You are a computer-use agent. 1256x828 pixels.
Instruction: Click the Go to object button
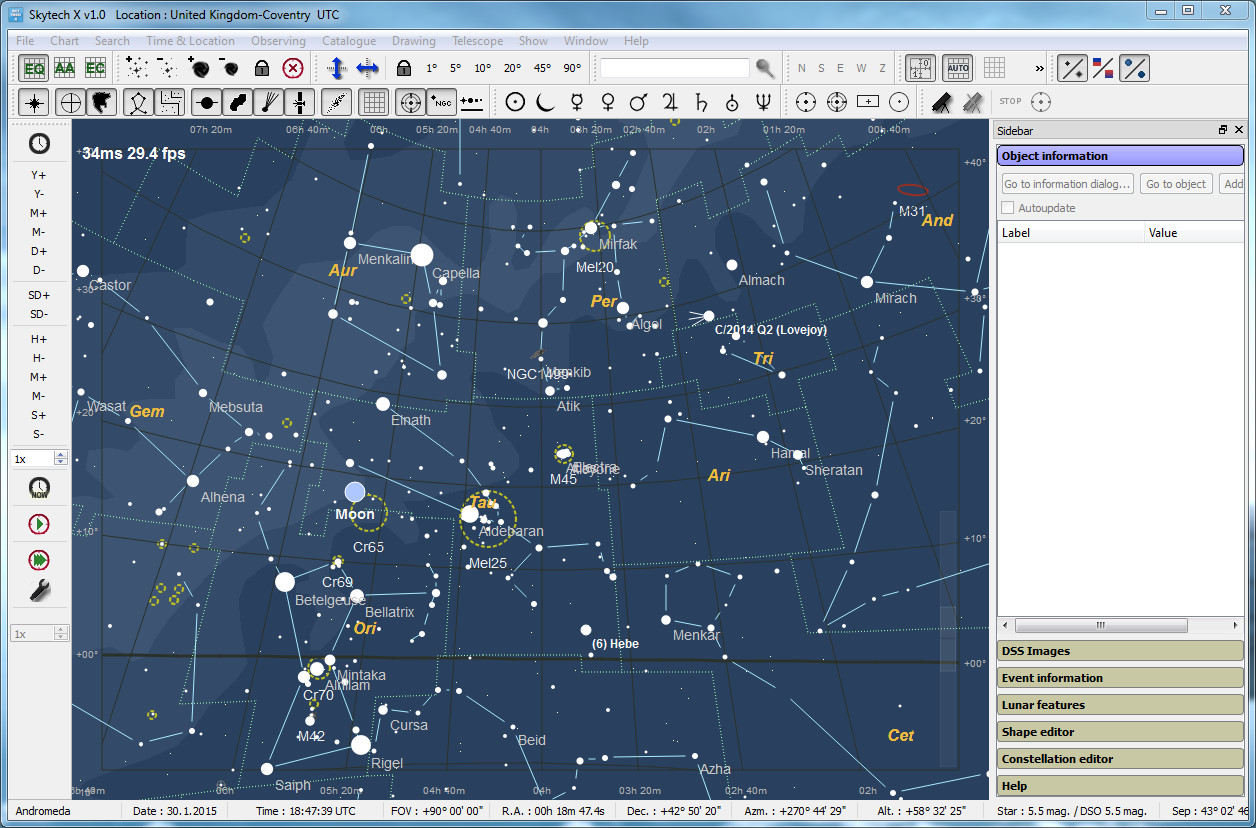click(1176, 184)
